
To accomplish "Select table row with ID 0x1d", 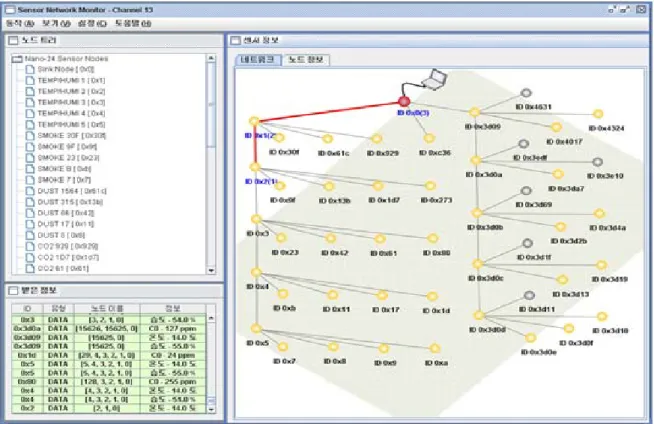I will [x=108, y=355].
